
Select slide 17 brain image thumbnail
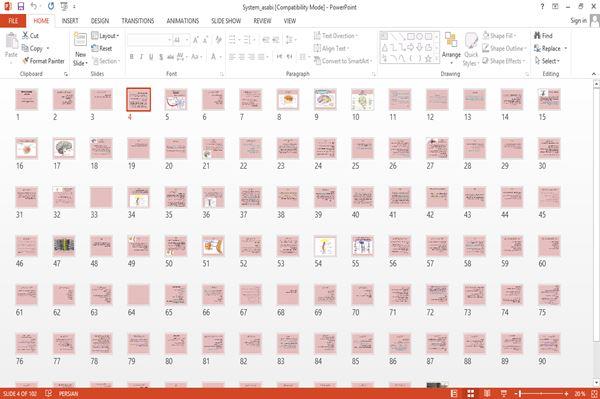(64, 148)
